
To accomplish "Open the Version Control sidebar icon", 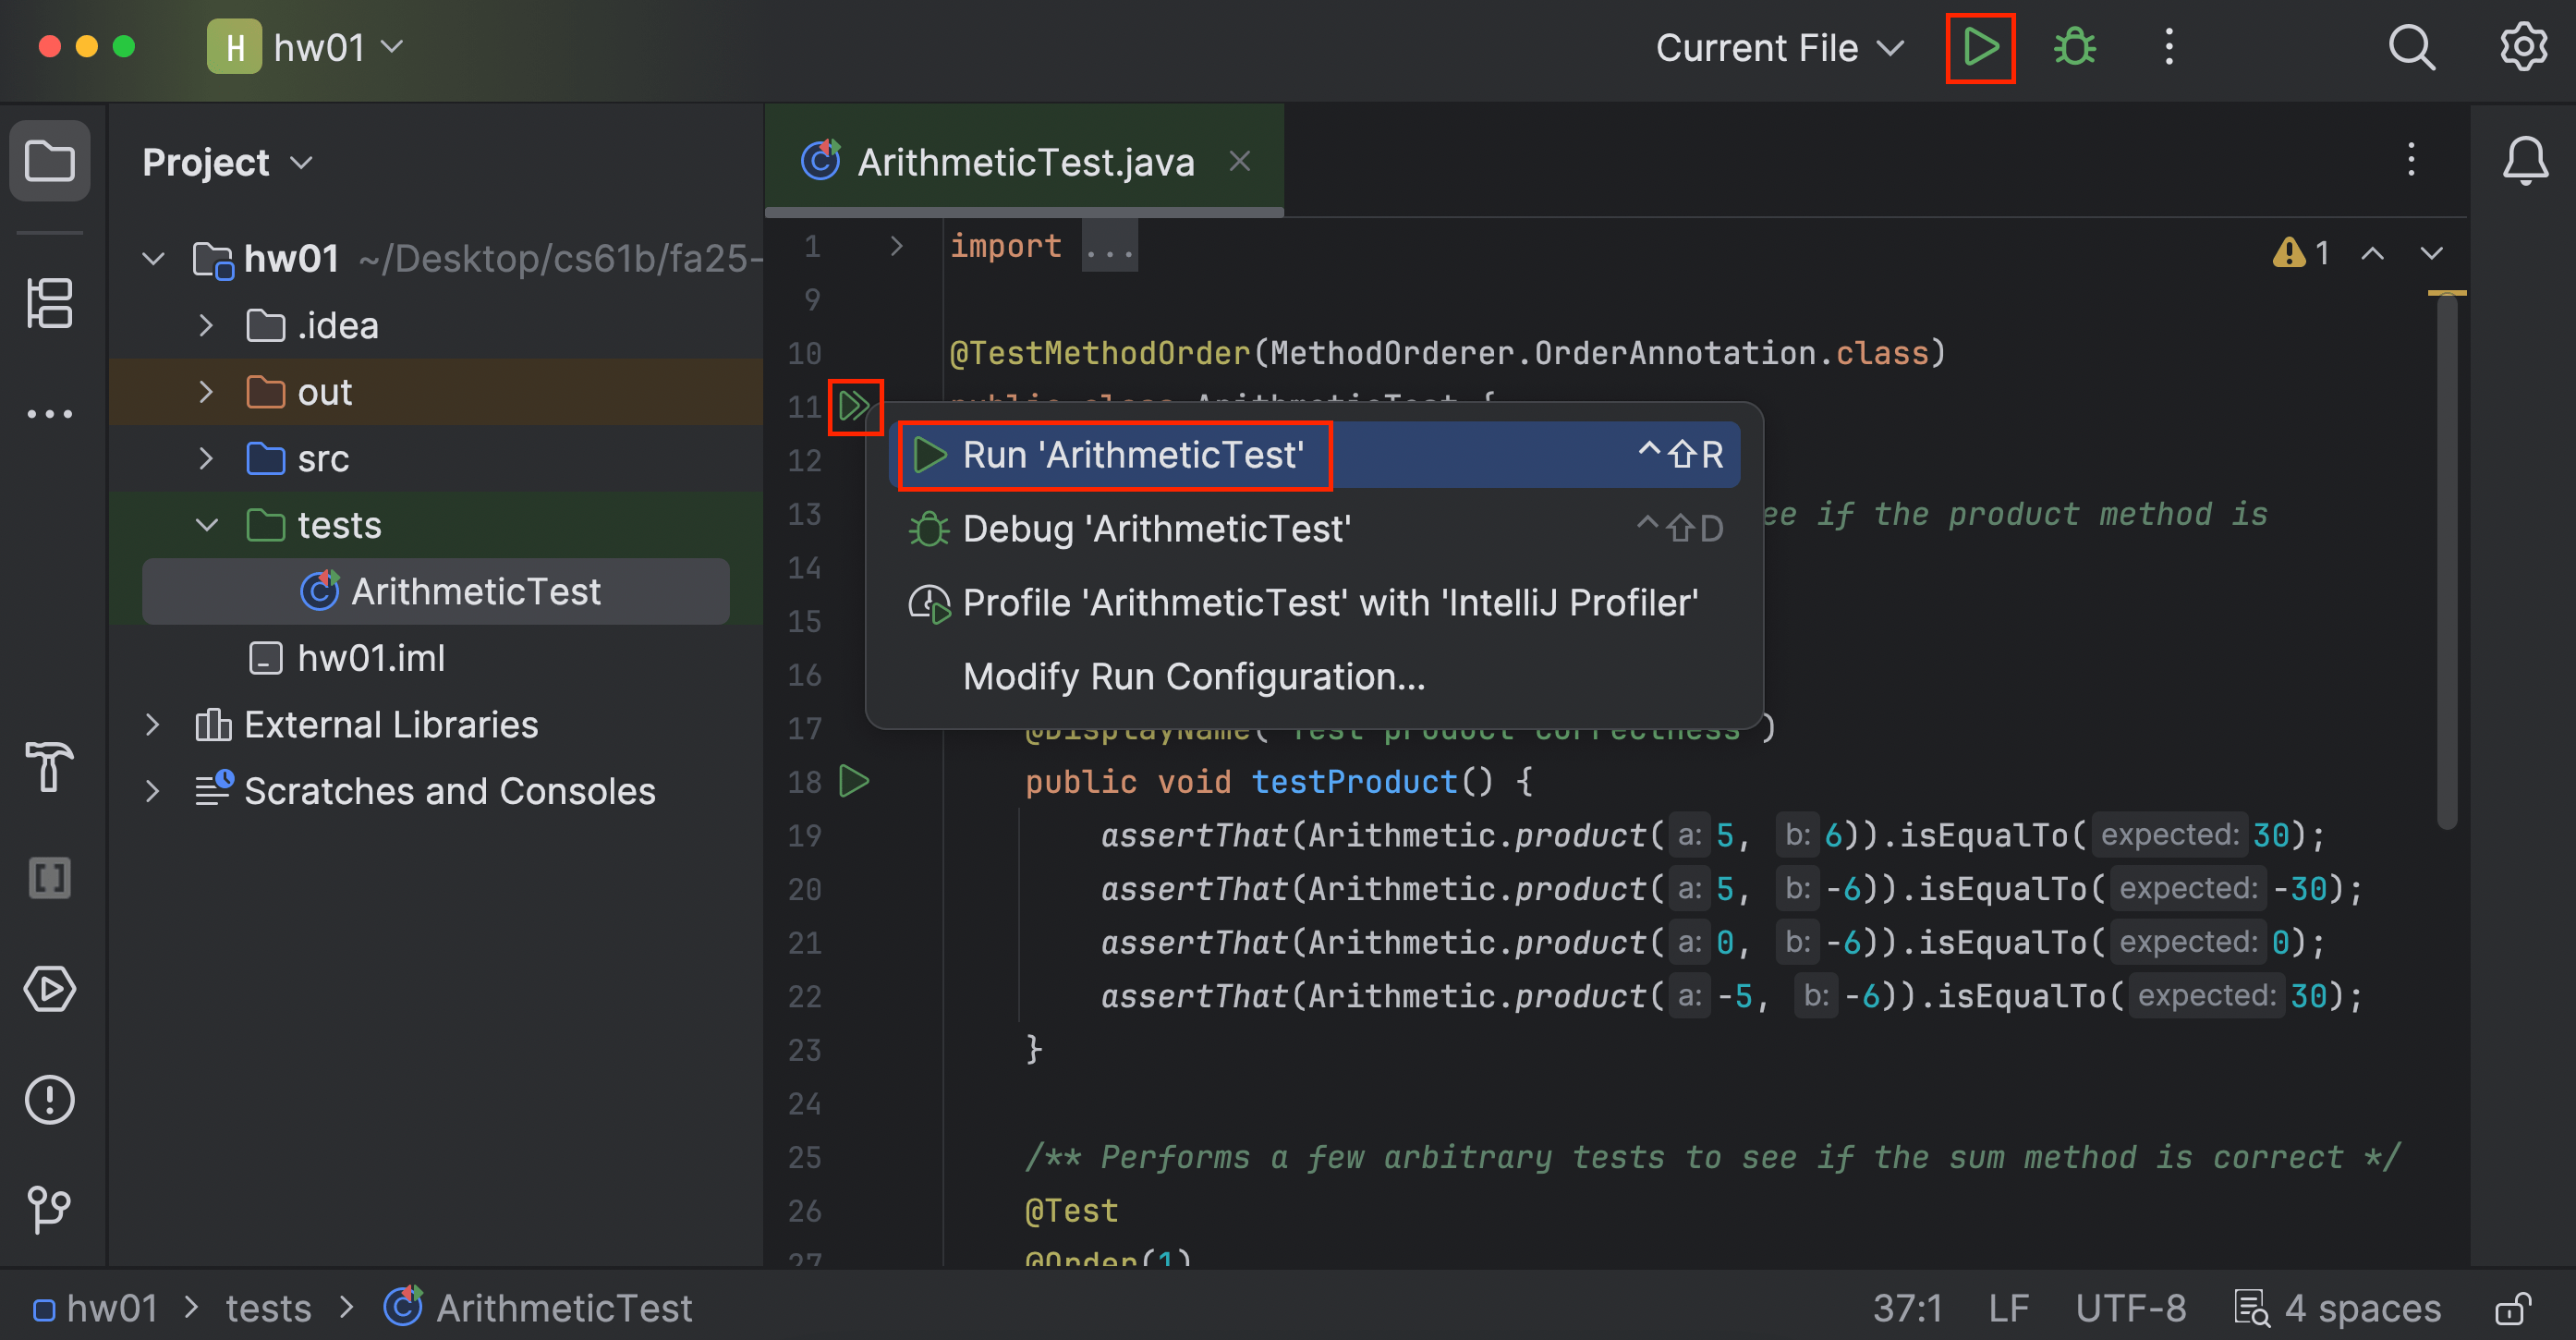I will click(x=50, y=1210).
